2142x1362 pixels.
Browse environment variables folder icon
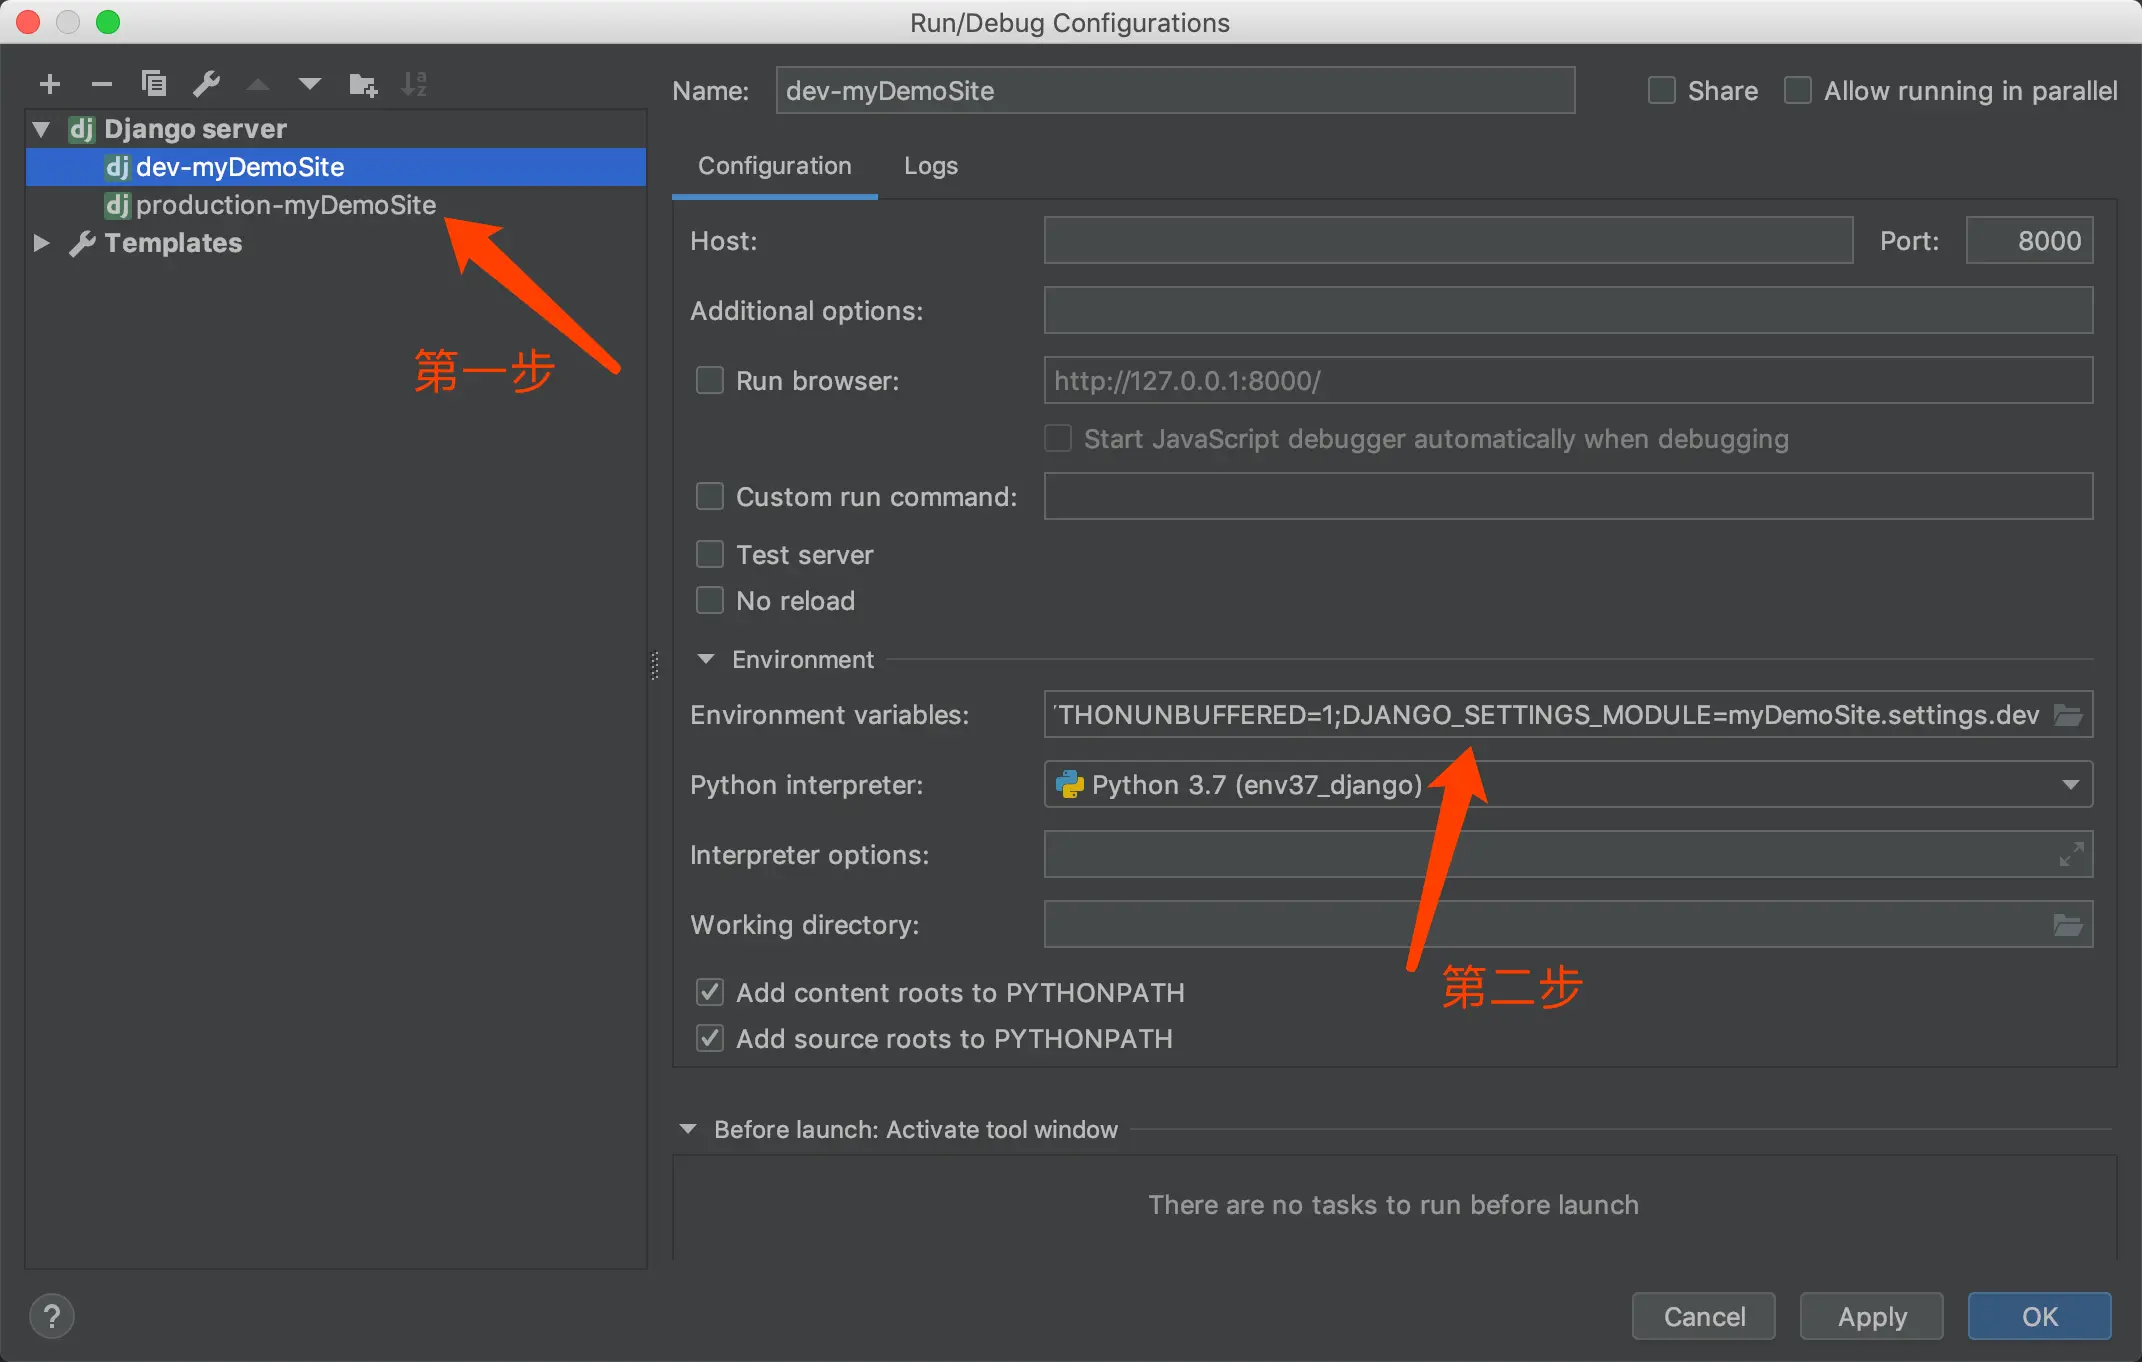(x=2068, y=715)
